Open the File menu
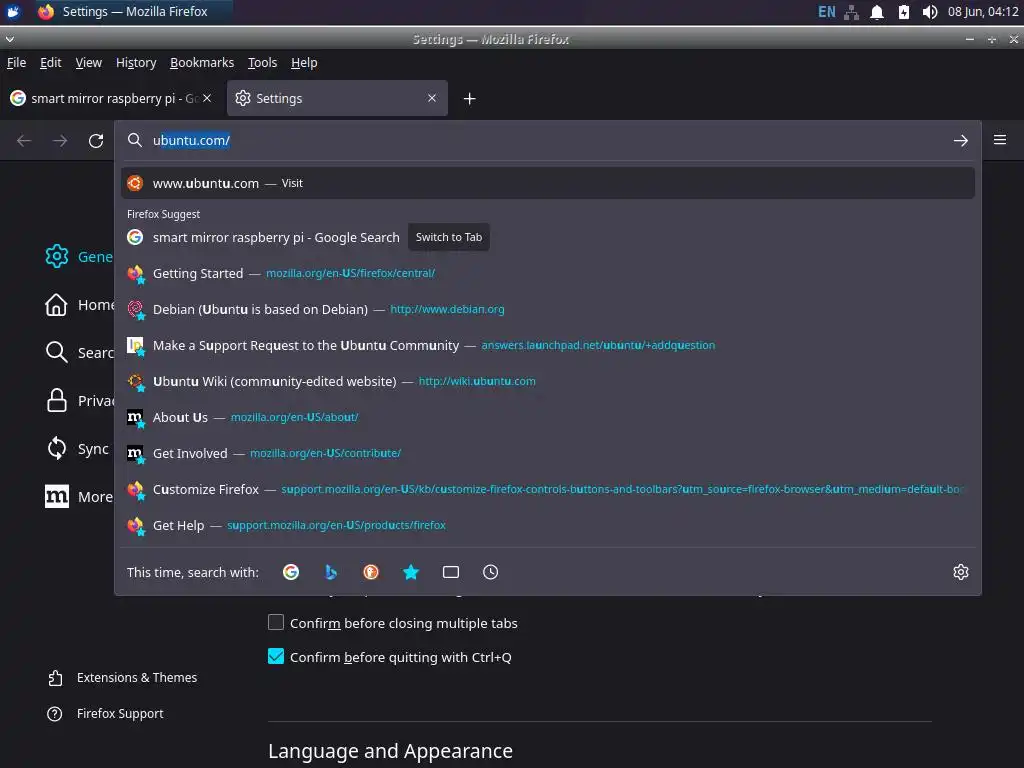 coord(16,63)
